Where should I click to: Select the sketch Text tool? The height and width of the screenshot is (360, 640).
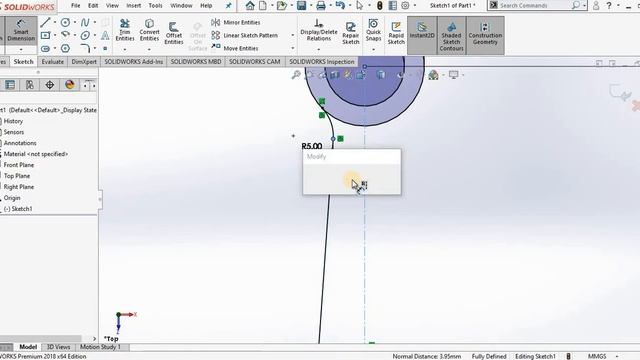click(105, 36)
